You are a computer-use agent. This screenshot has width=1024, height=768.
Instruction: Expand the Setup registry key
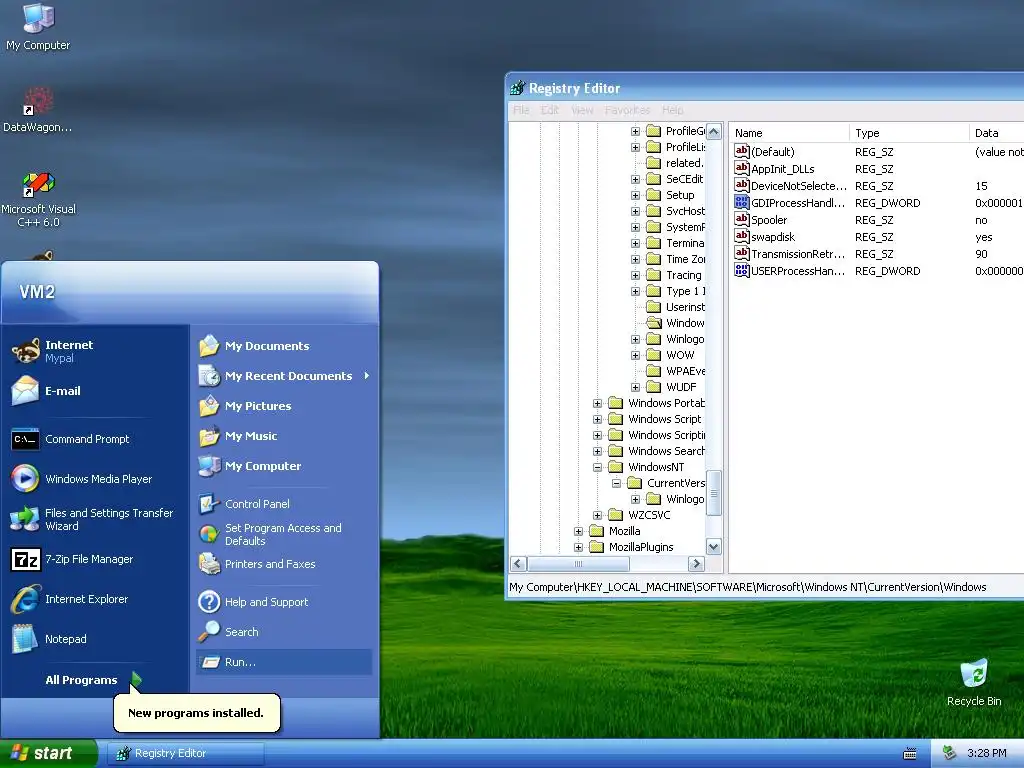point(635,195)
